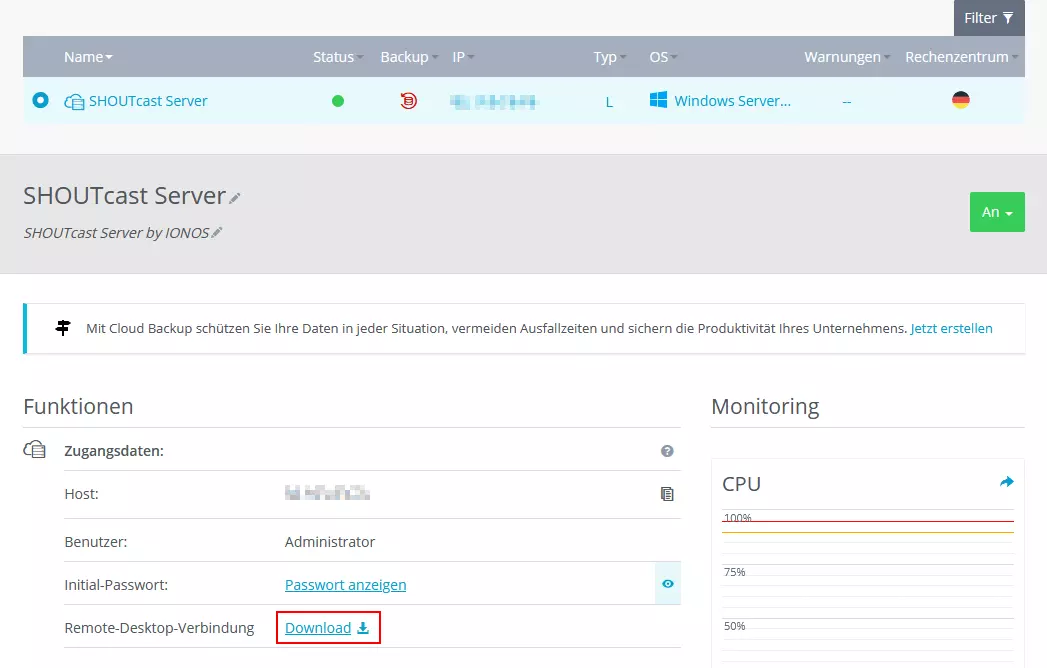Sort by Backup column header
The width and height of the screenshot is (1047, 668).
pyautogui.click(x=409, y=57)
